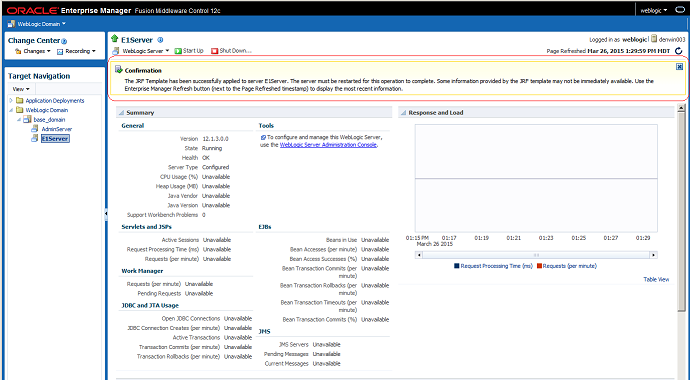Click the AdminServer server icon
This screenshot has height=380, width=690.
[35, 129]
